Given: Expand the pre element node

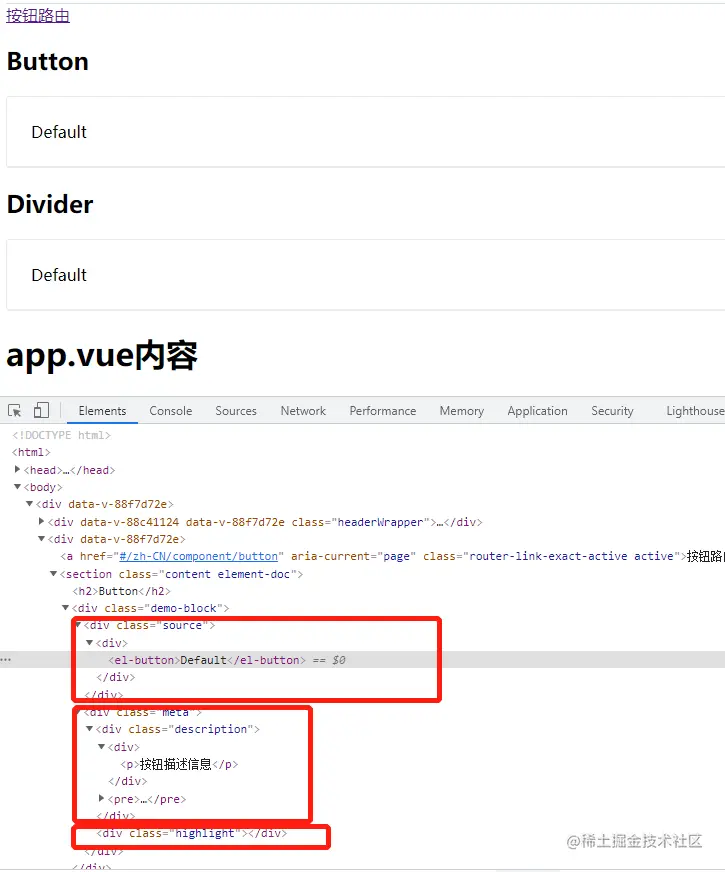Looking at the screenshot, I should (101, 799).
